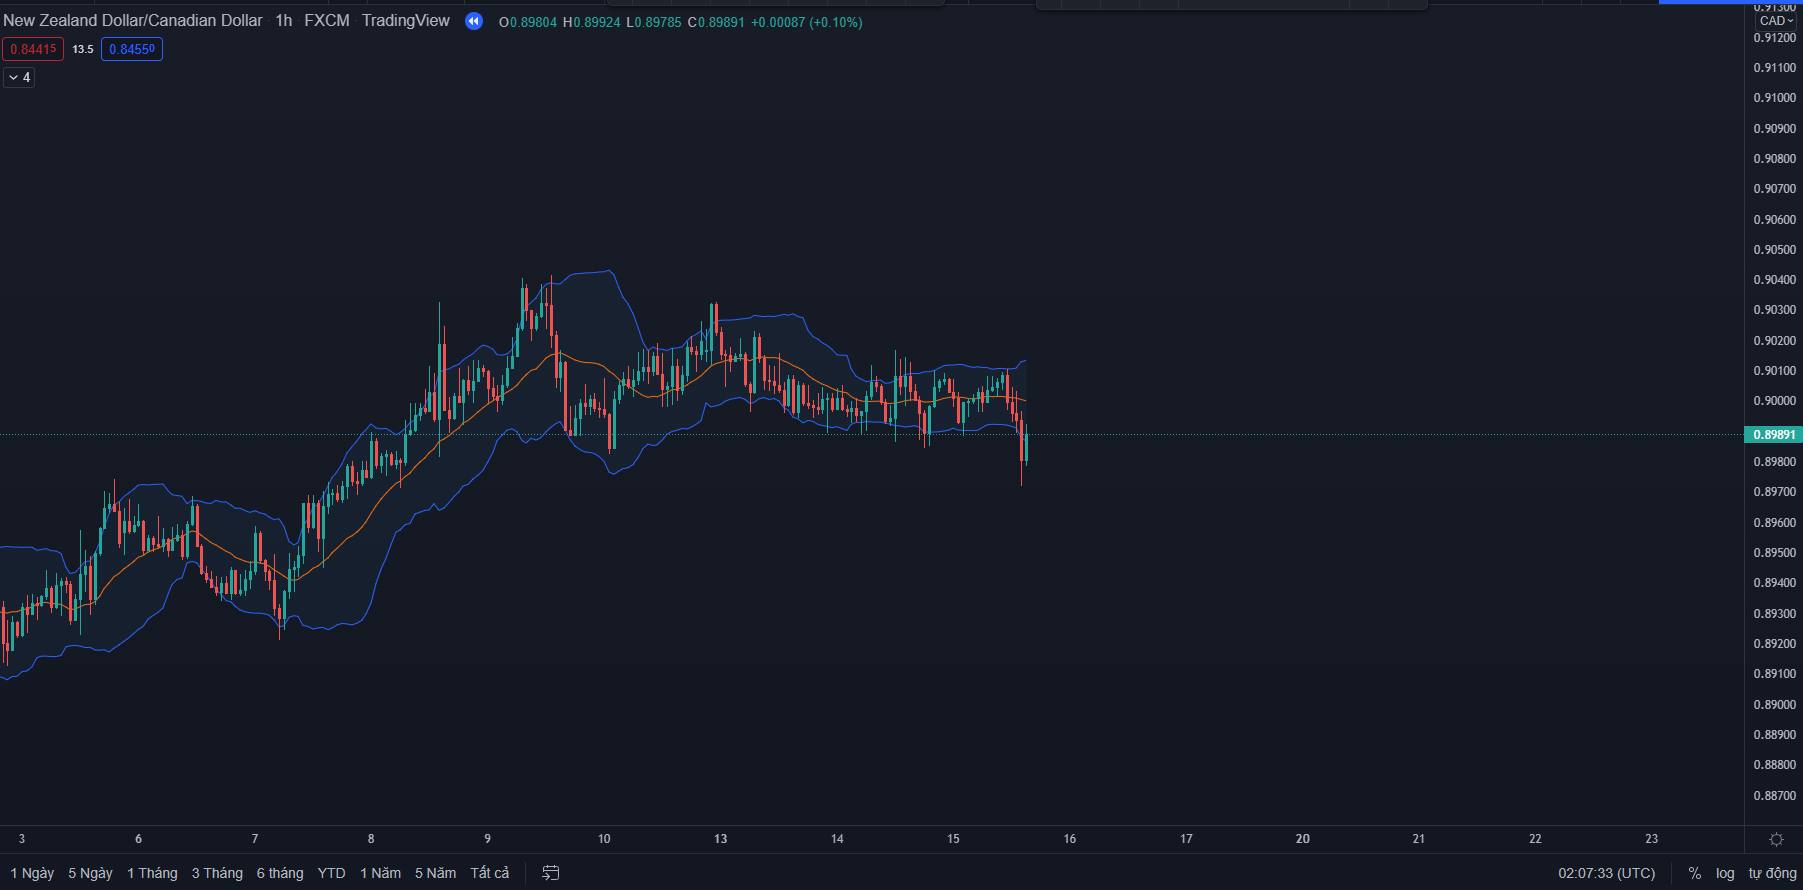
Task: Click the 1h interval label in legend
Action: pyautogui.click(x=284, y=21)
